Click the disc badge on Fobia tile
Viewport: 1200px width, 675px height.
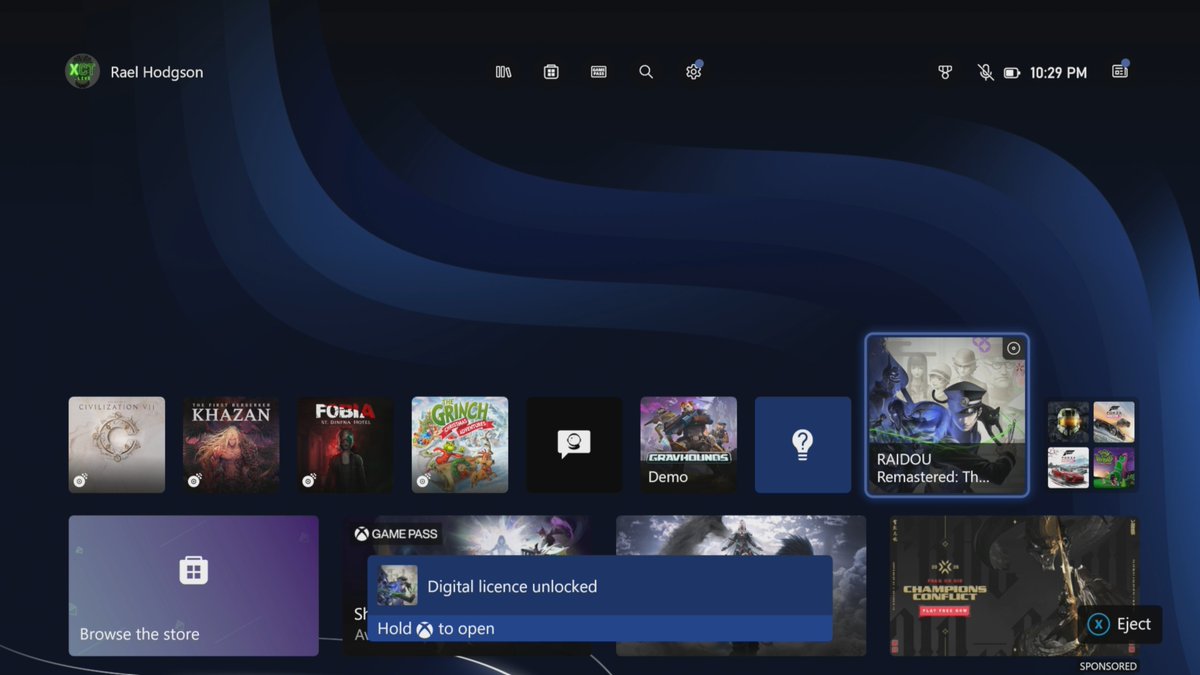coord(309,481)
